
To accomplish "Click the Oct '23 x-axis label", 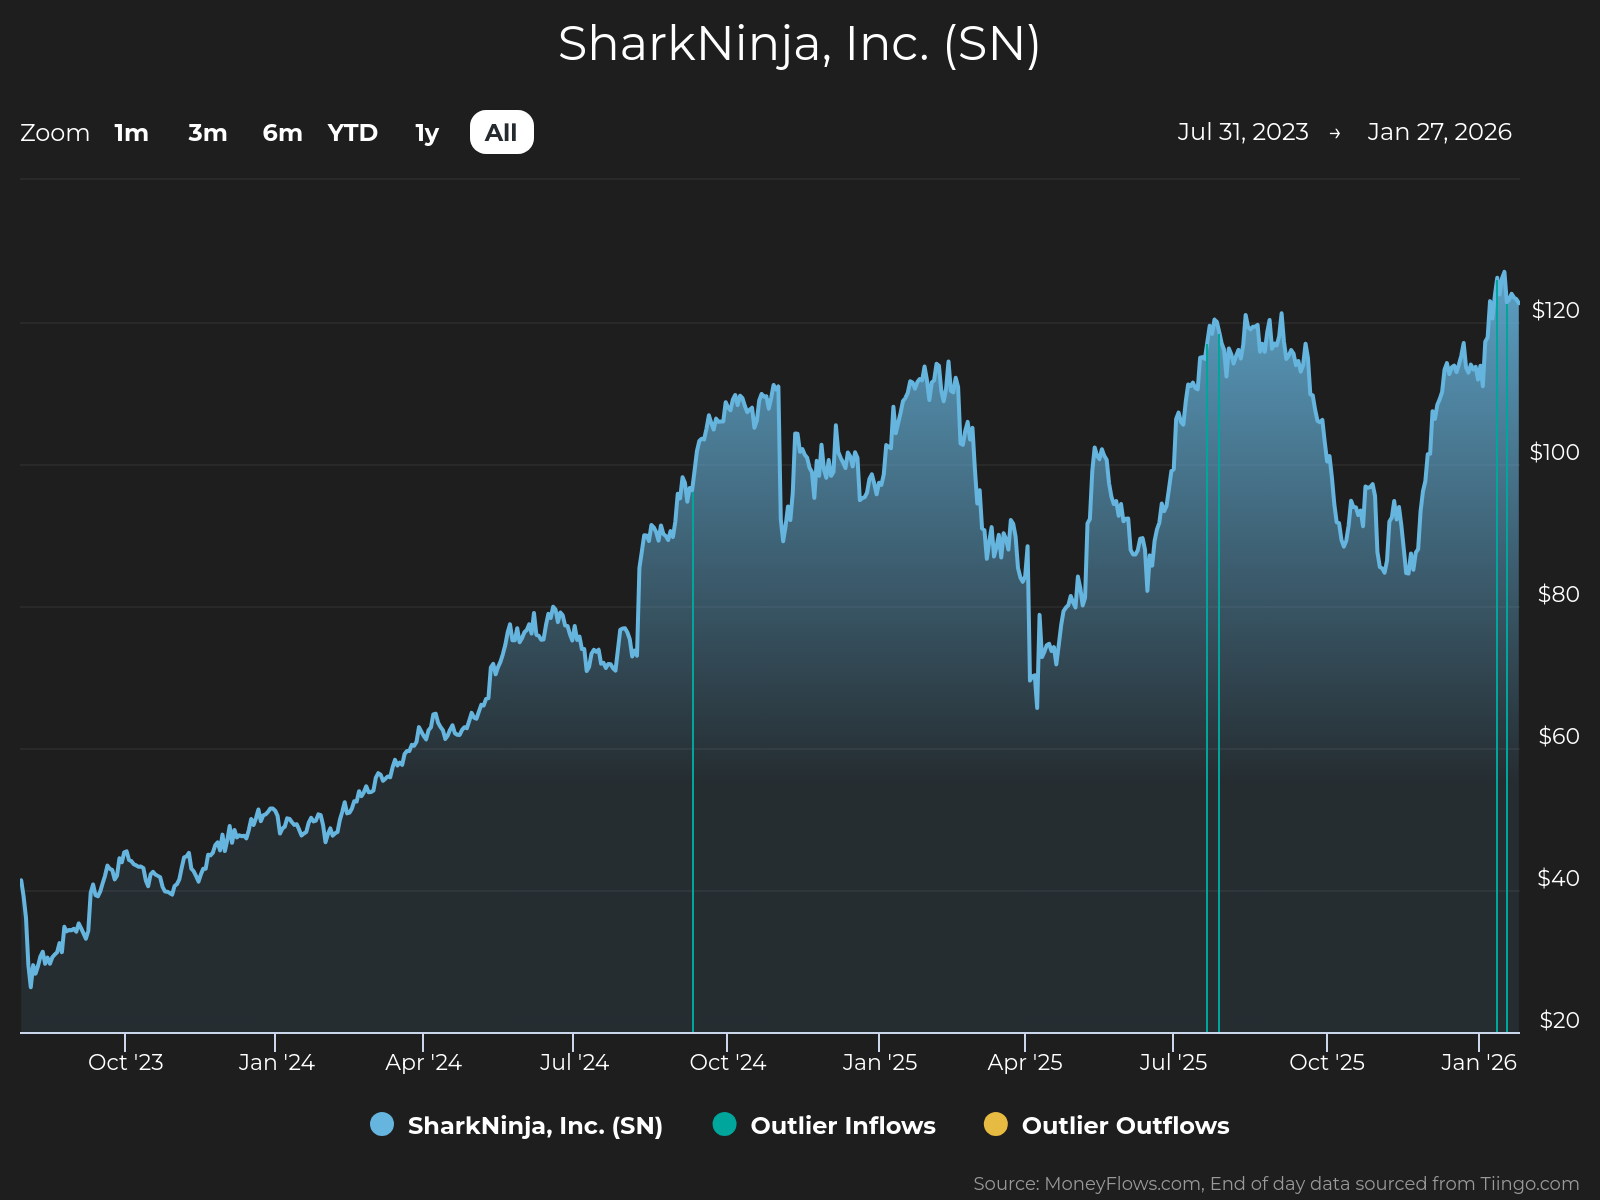I will click(126, 1063).
